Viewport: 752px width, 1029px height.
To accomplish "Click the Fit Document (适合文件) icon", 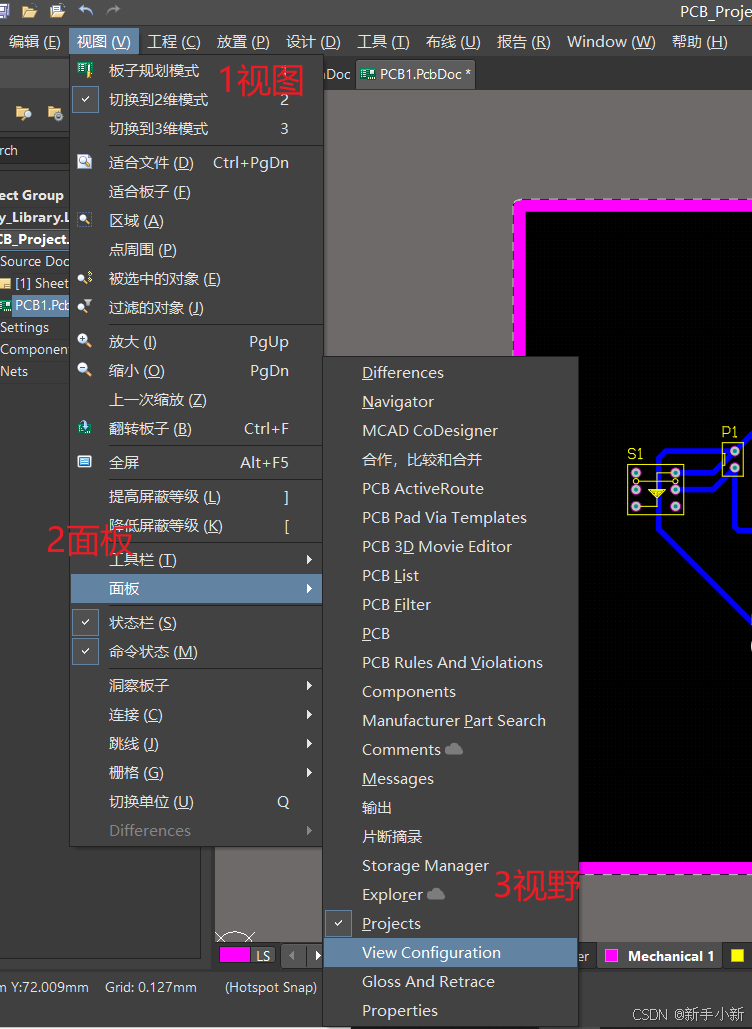I will (x=86, y=162).
